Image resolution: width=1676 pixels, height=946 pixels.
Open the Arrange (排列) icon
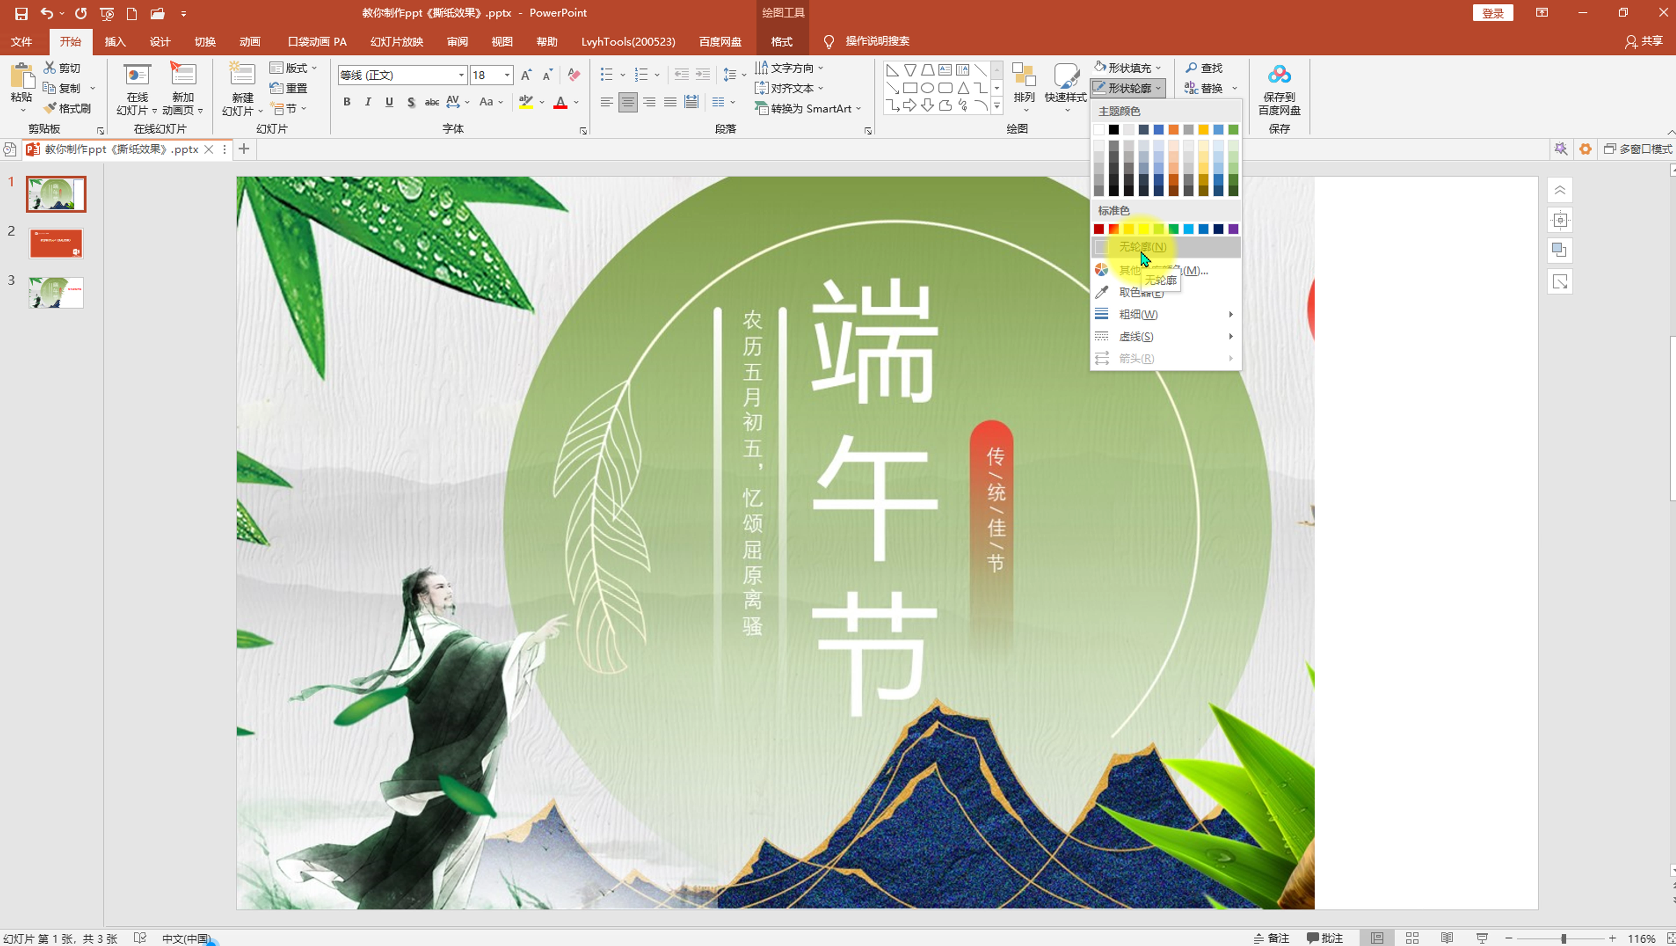pyautogui.click(x=1024, y=76)
